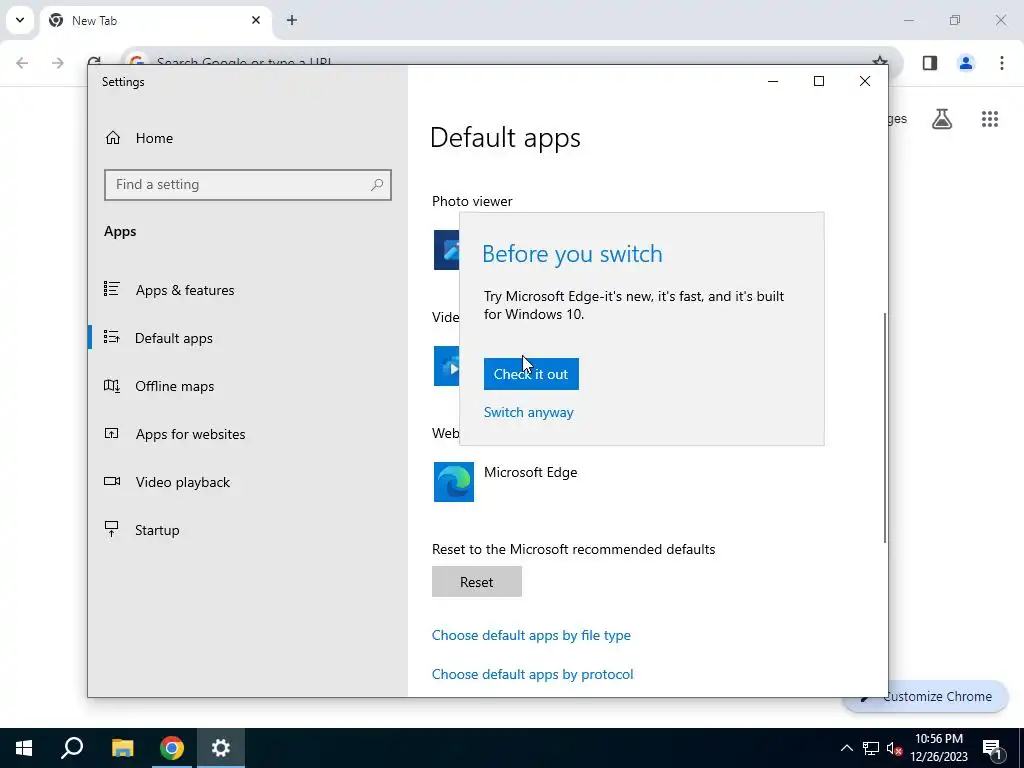Click the Chrome profile avatar icon
Screen dimensions: 1024x768
[966, 63]
